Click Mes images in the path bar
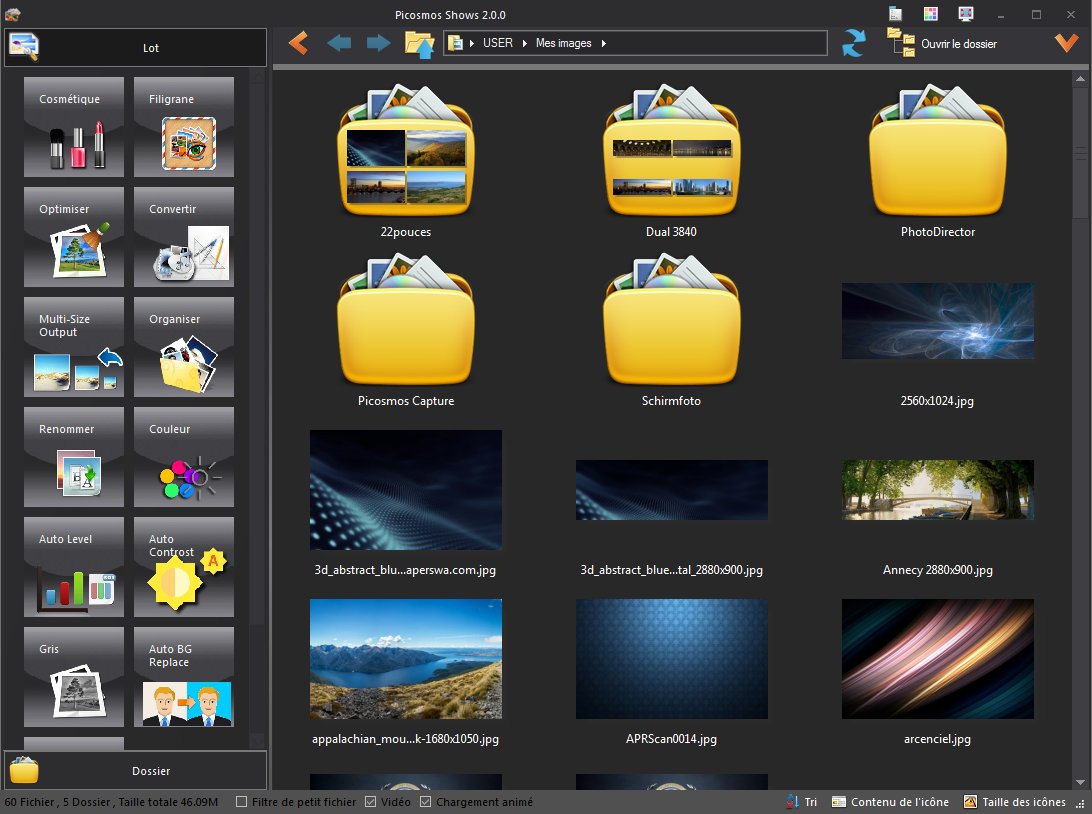1092x814 pixels. click(x=563, y=43)
